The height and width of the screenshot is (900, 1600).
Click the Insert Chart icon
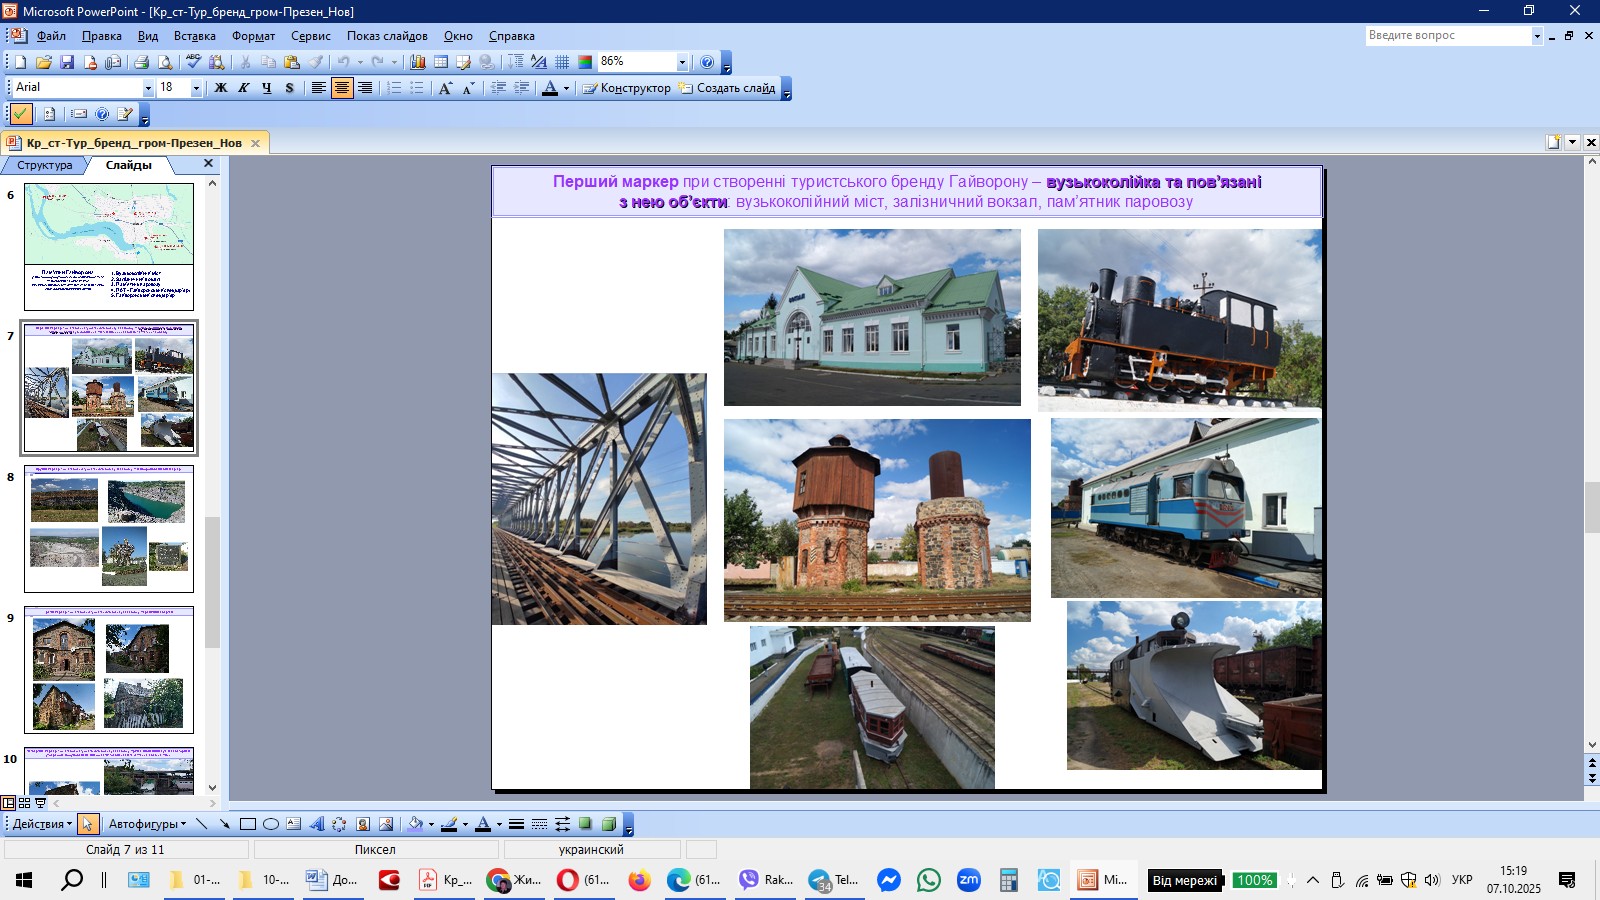[x=418, y=62]
